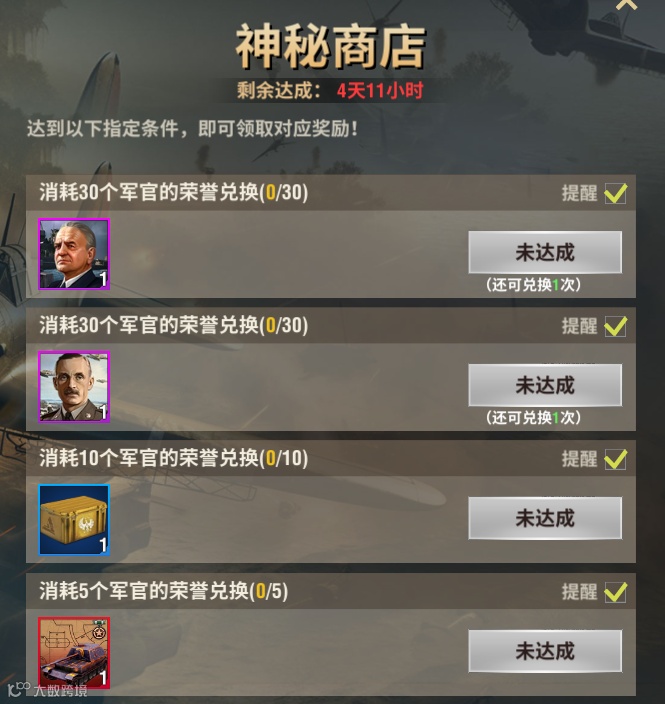The image size is (665, 704).
Task: Click 未达成 button for naval officer reward
Action: [545, 252]
